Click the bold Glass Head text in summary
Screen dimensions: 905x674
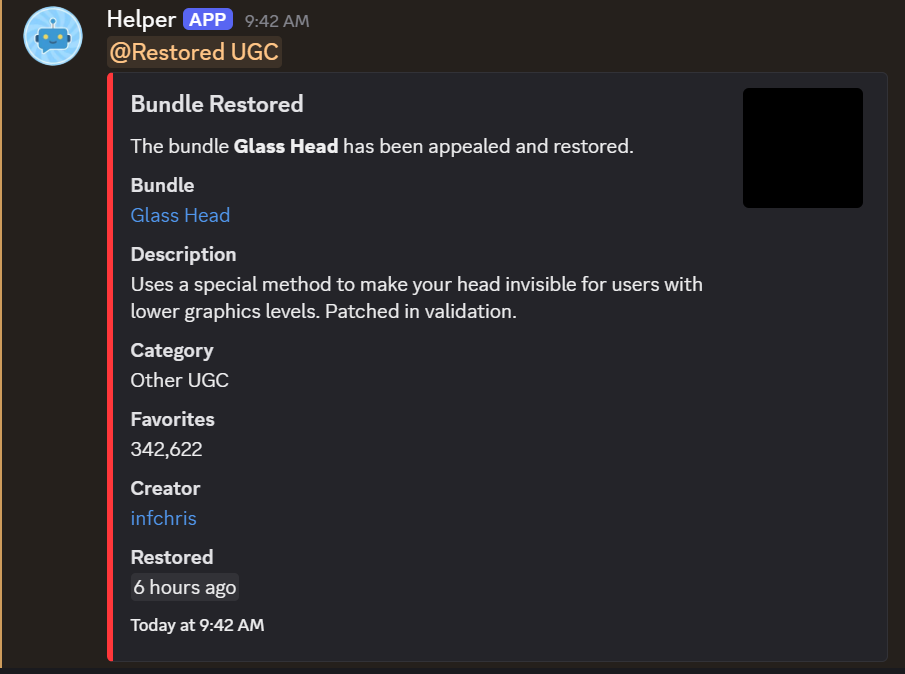click(x=286, y=146)
